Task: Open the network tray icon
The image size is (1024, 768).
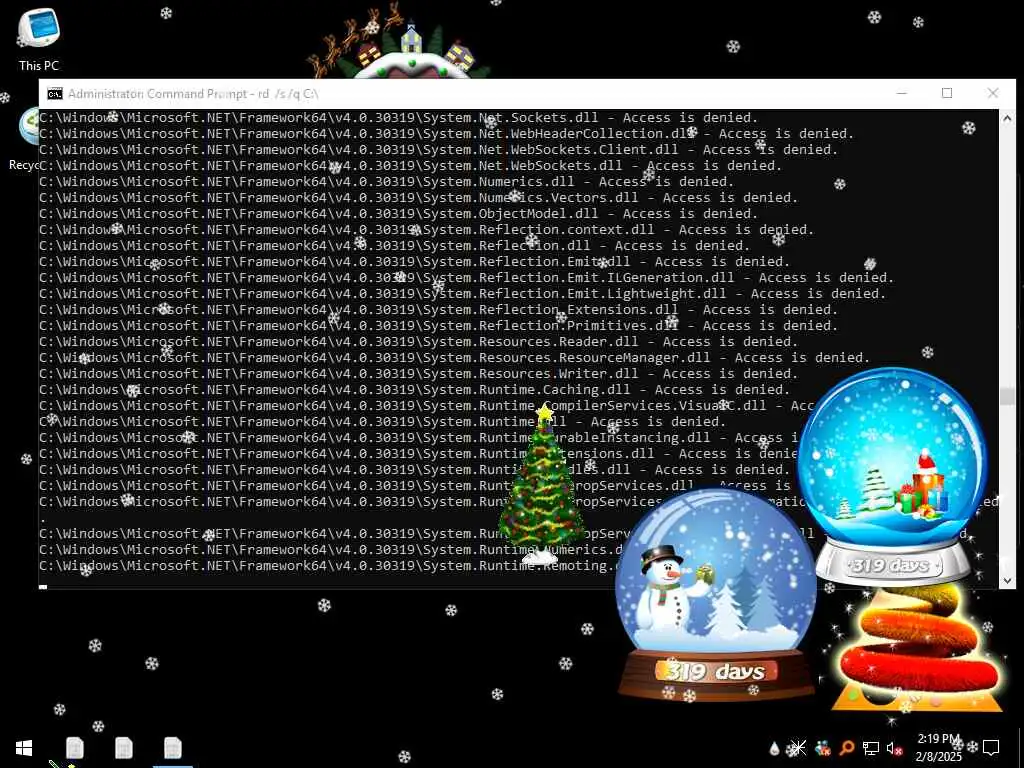Action: coord(871,748)
